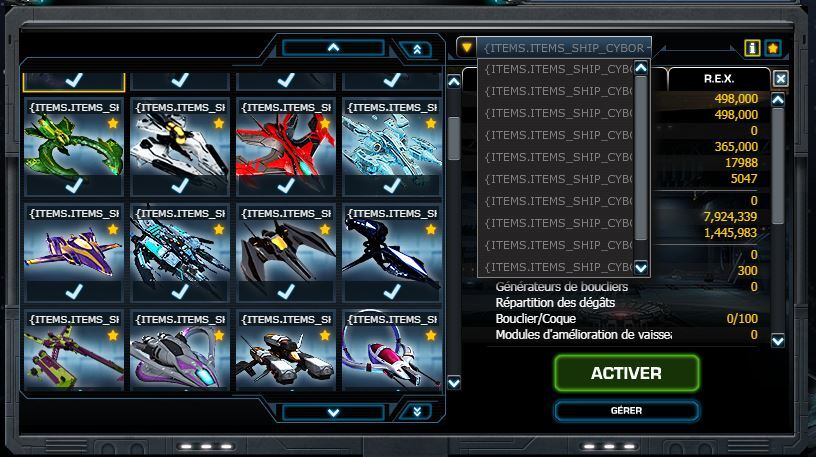816x457 pixels.
Task: Click the gold star favorite icon at top right
Action: (x=773, y=48)
